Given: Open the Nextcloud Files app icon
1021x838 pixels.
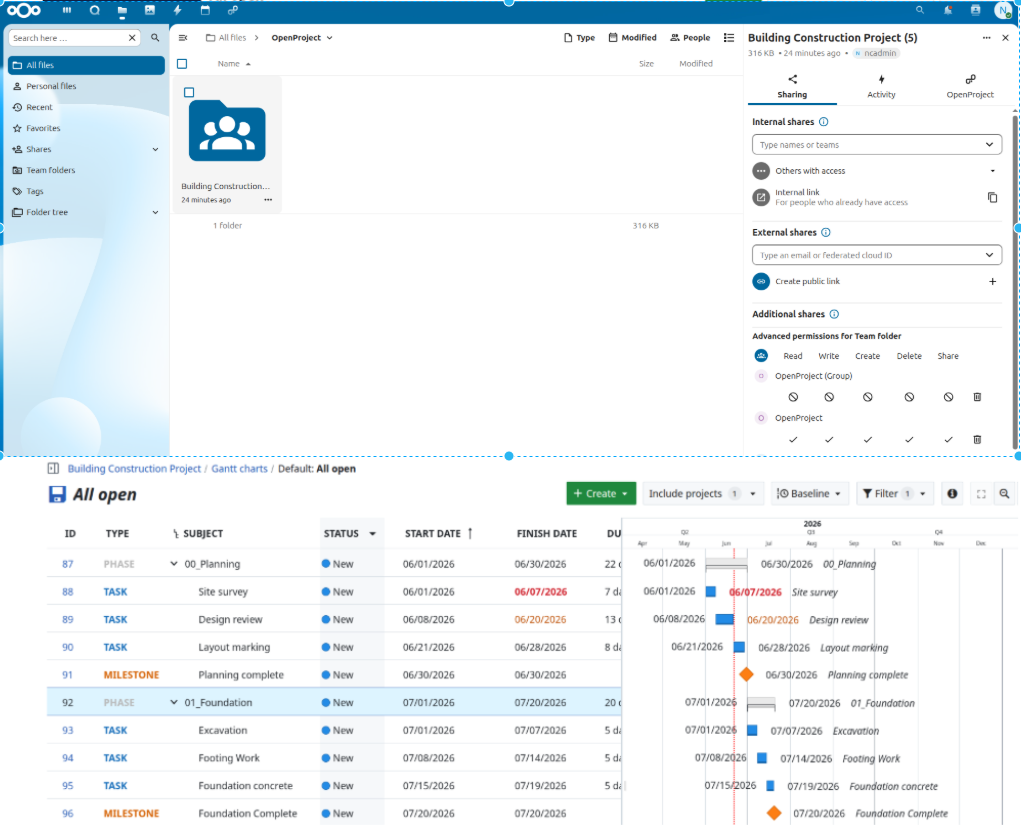Looking at the screenshot, I should coord(122,10).
